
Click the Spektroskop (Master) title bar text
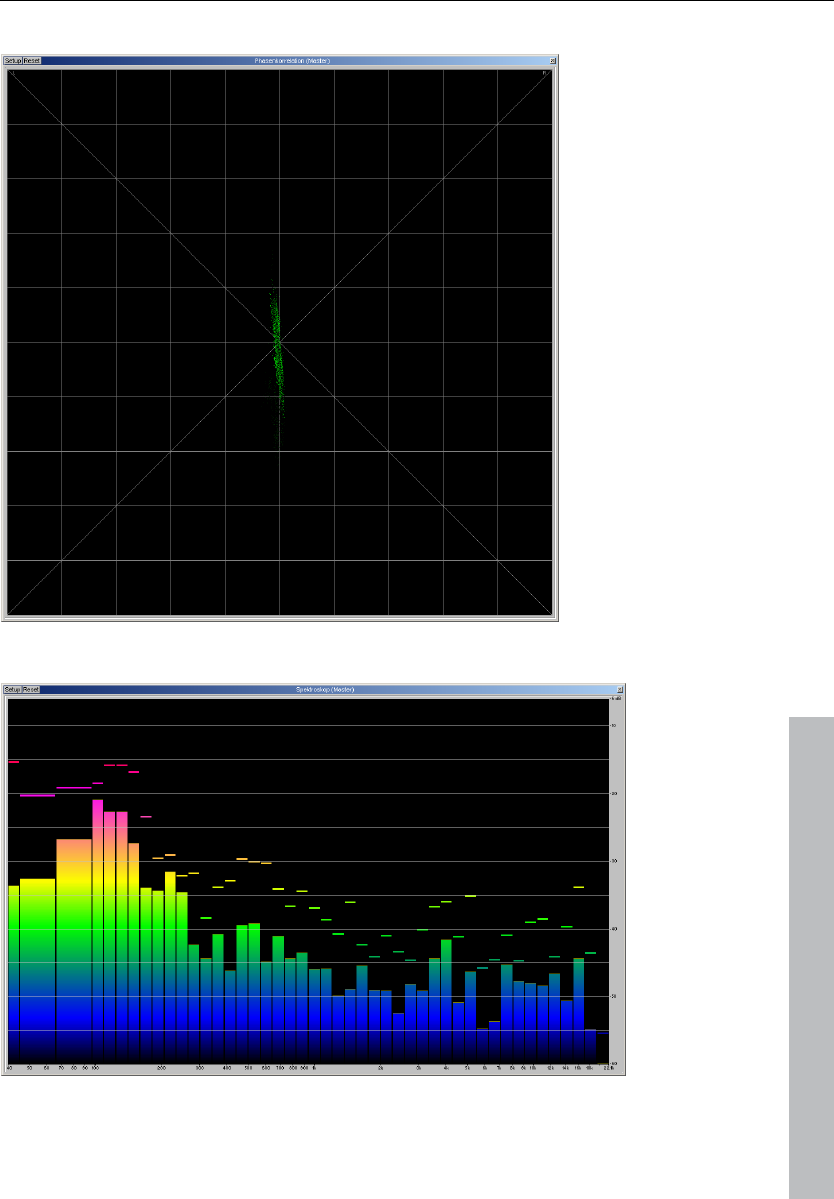[x=325, y=690]
